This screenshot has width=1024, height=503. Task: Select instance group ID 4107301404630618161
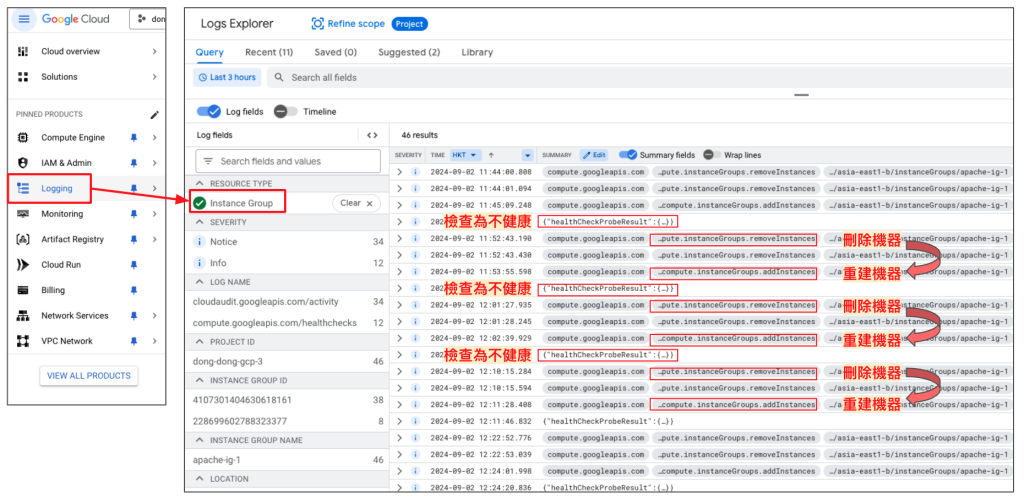pyautogui.click(x=242, y=400)
